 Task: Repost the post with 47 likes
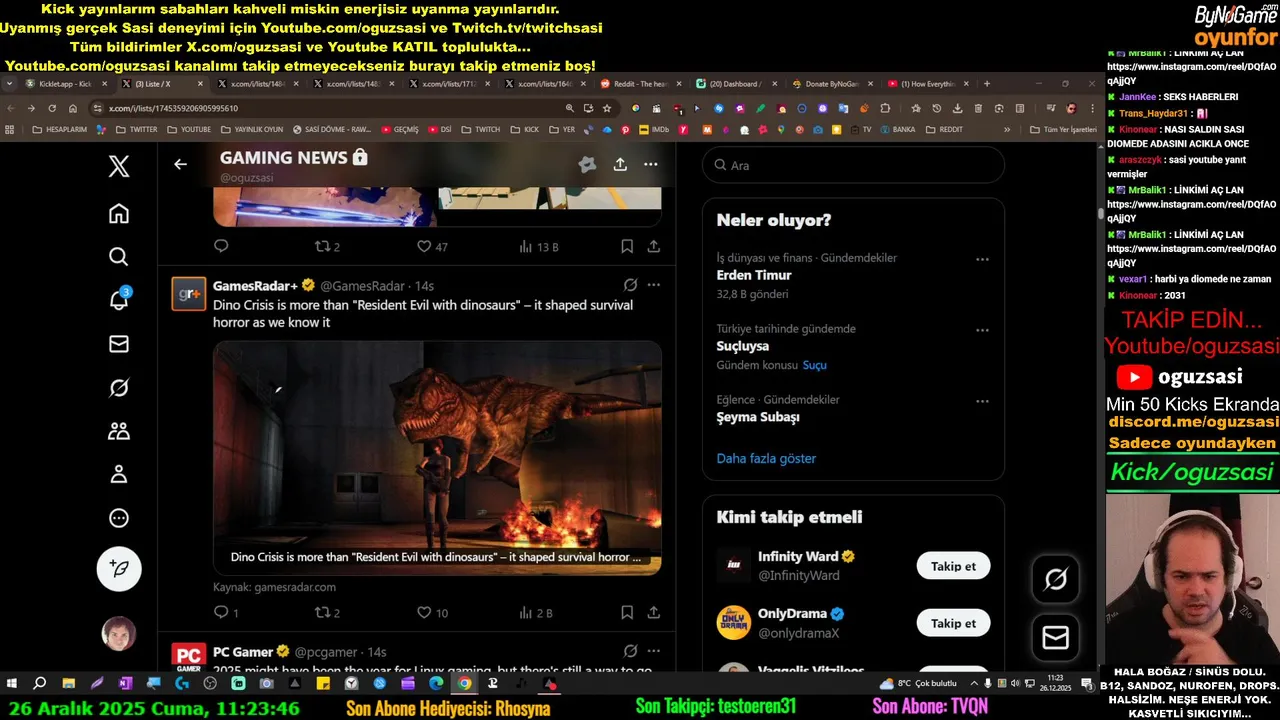coord(328,246)
